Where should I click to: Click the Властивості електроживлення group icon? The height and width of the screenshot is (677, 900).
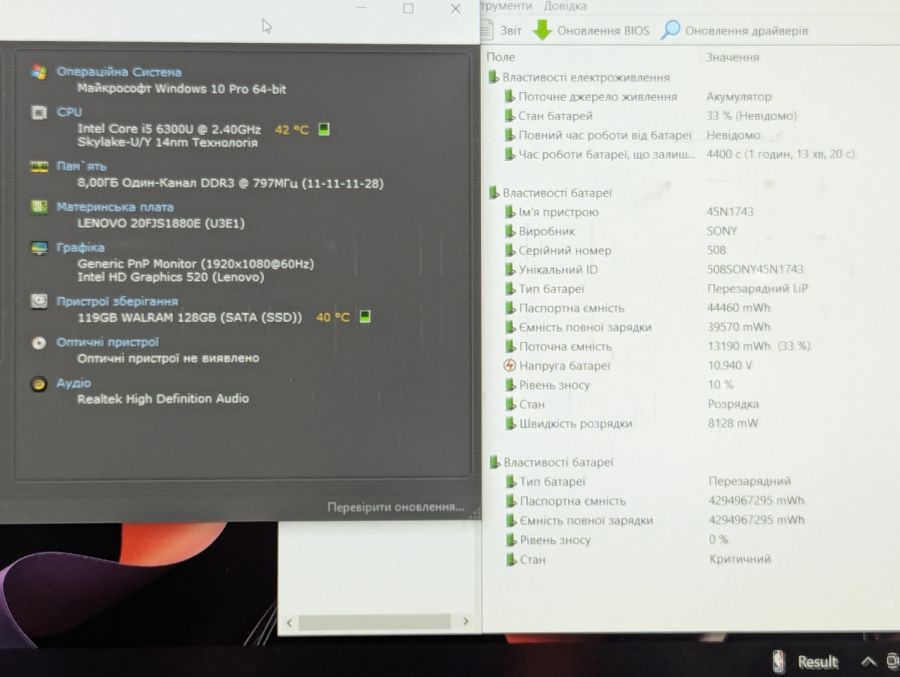493,77
